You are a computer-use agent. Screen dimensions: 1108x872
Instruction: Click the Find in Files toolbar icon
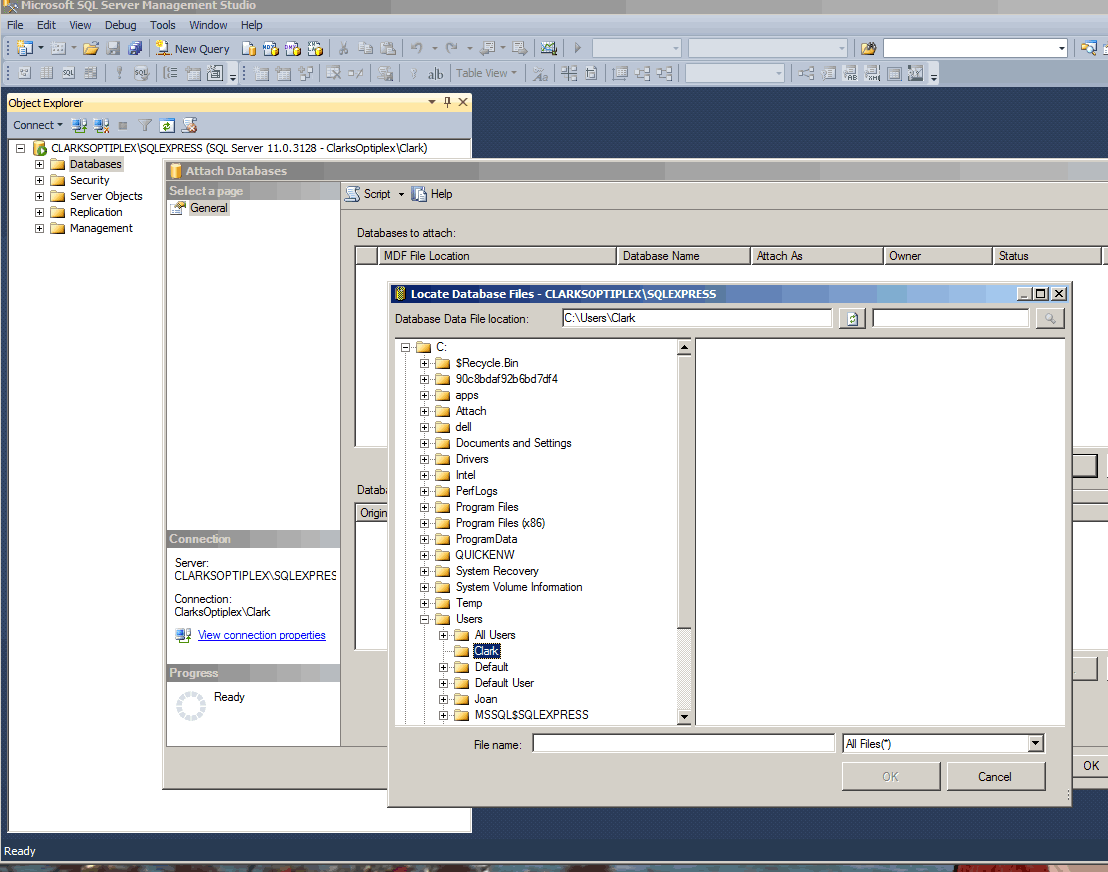coord(868,48)
